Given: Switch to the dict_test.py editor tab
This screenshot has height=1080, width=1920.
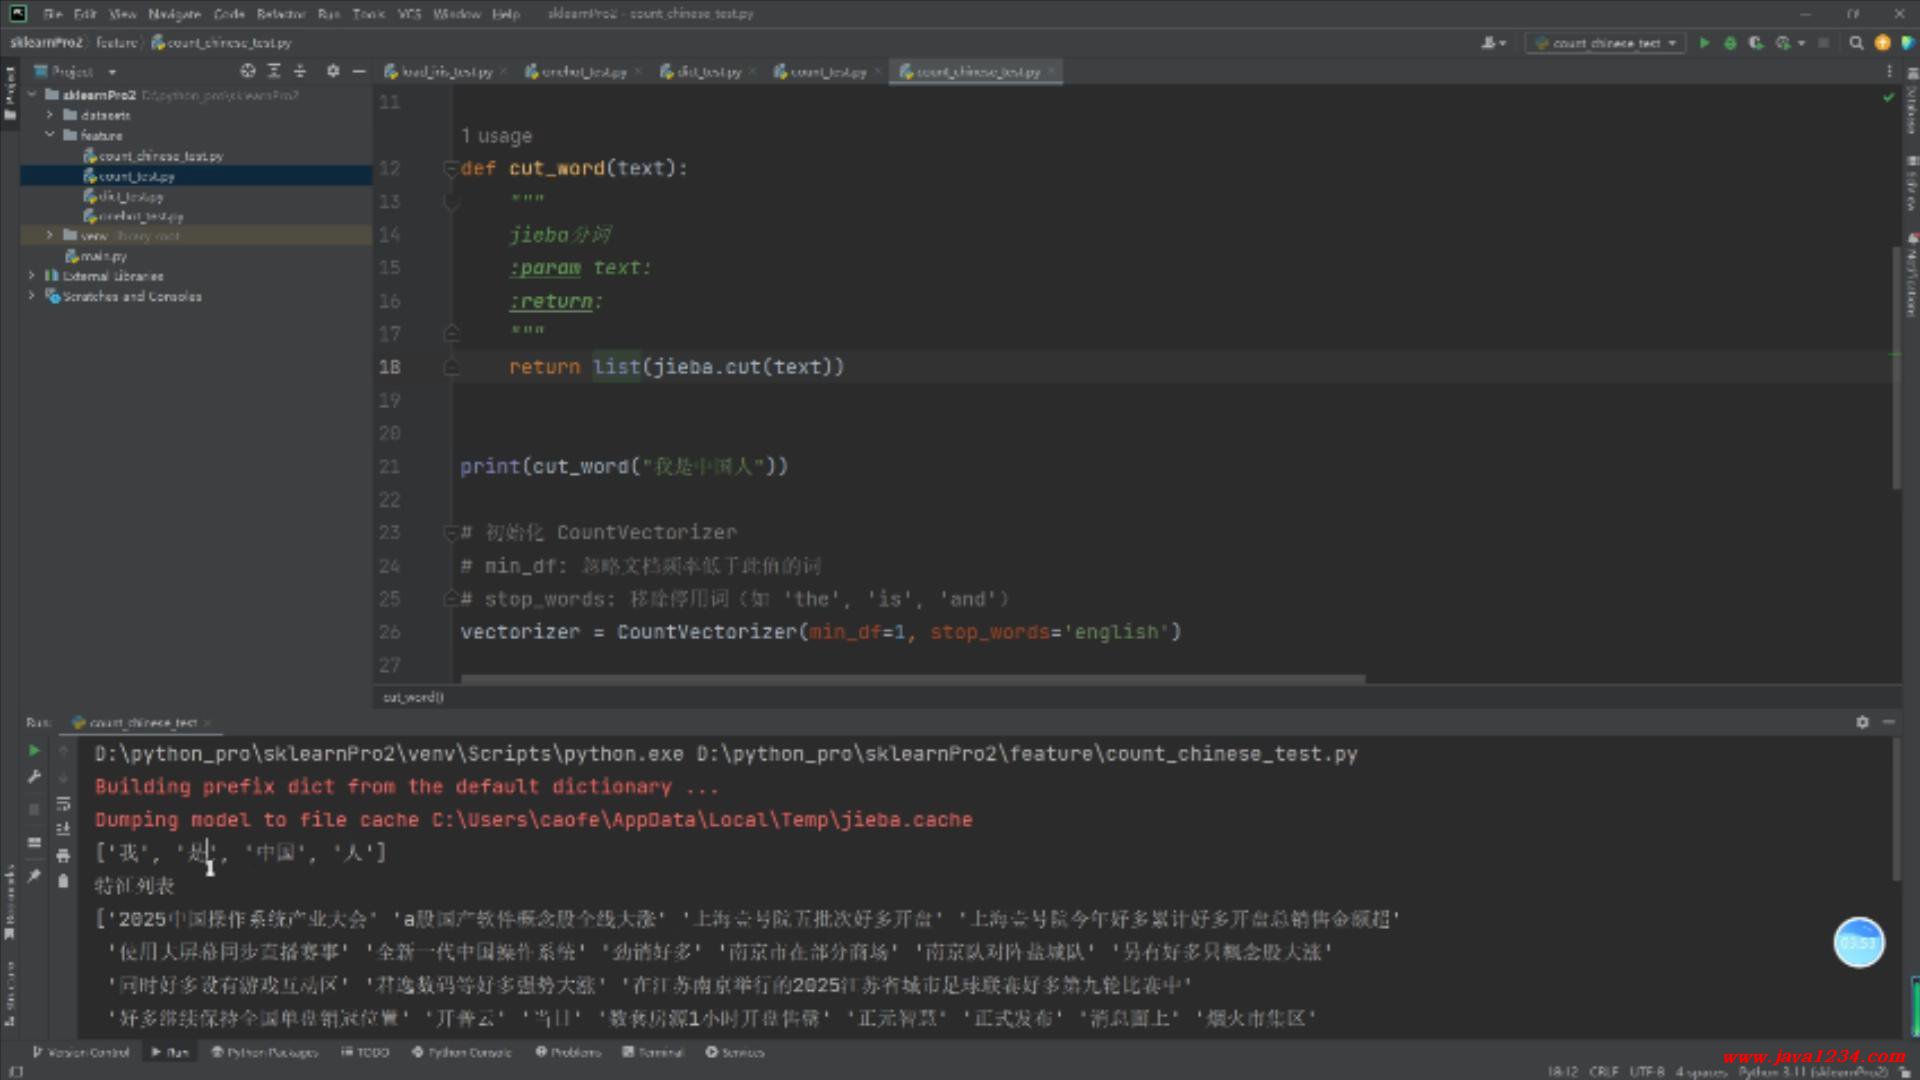Looking at the screenshot, I should click(707, 72).
